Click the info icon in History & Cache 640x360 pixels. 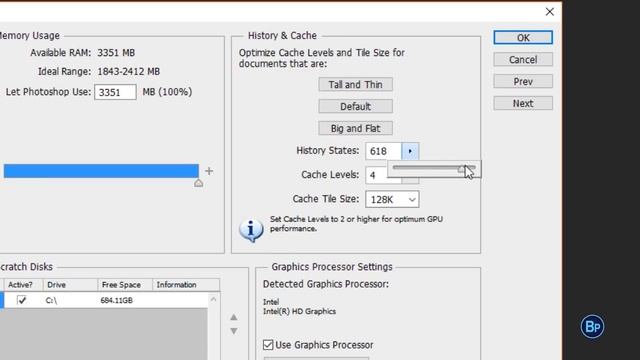coord(251,229)
